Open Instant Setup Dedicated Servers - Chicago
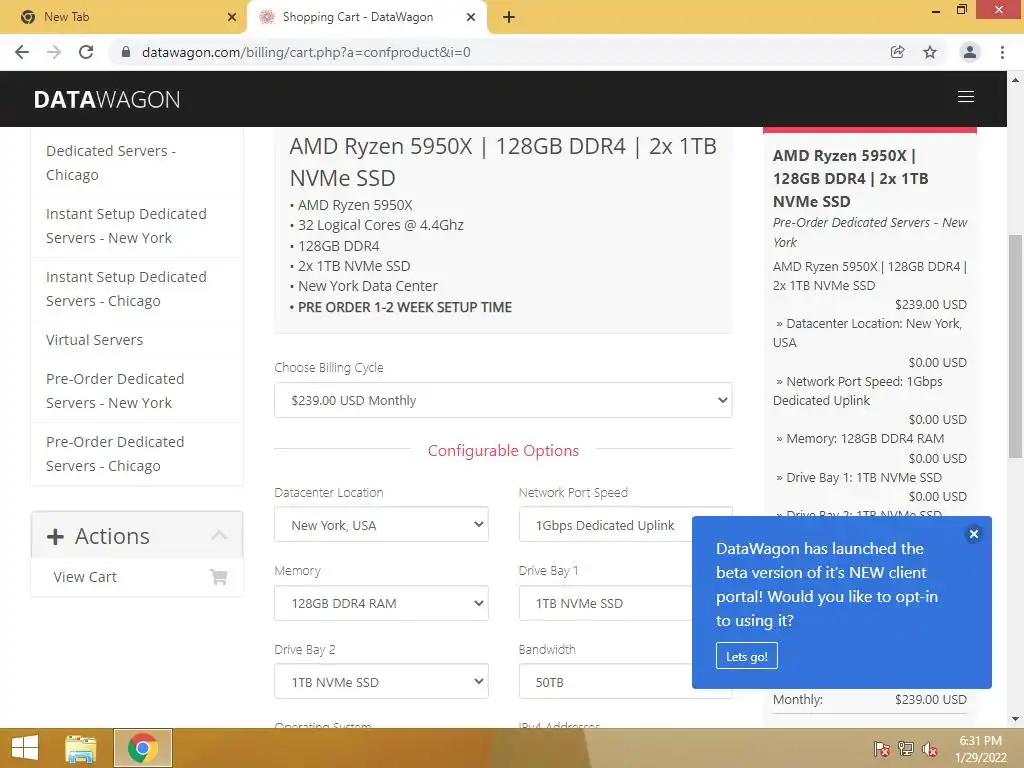 pyautogui.click(x=126, y=289)
